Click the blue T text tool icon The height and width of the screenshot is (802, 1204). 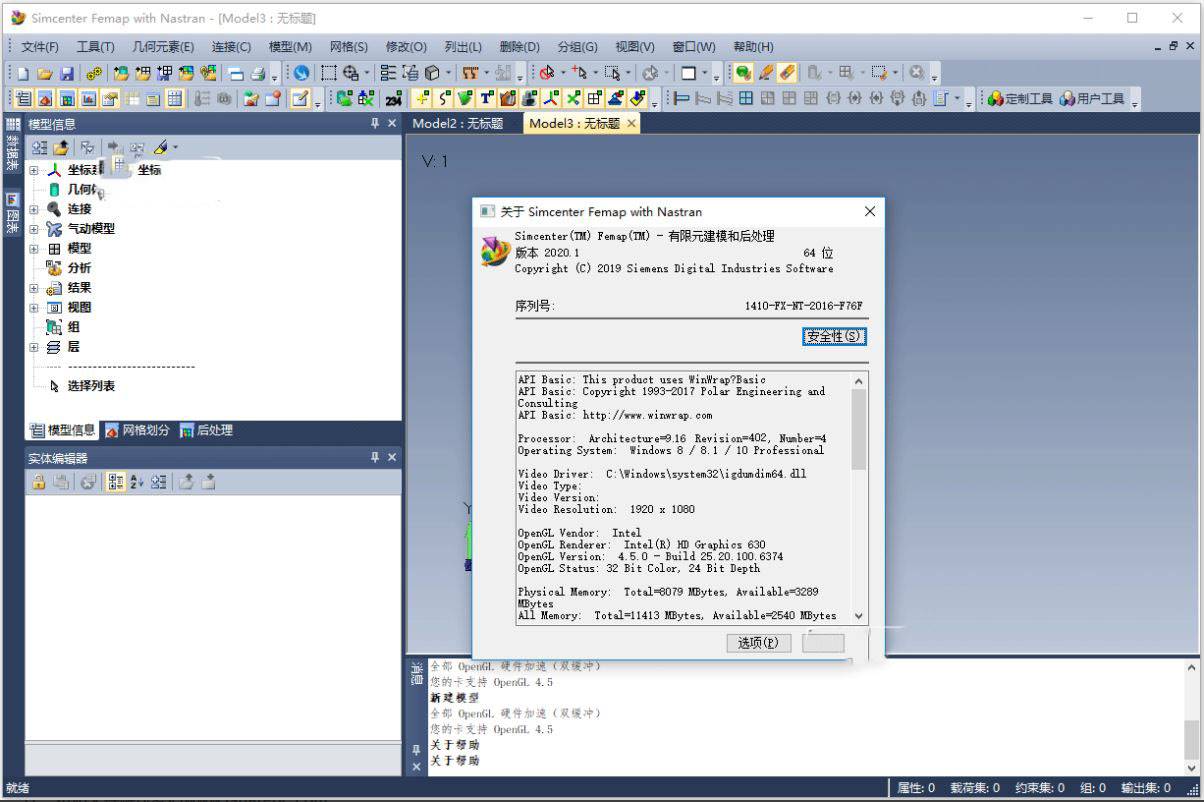tap(487, 98)
